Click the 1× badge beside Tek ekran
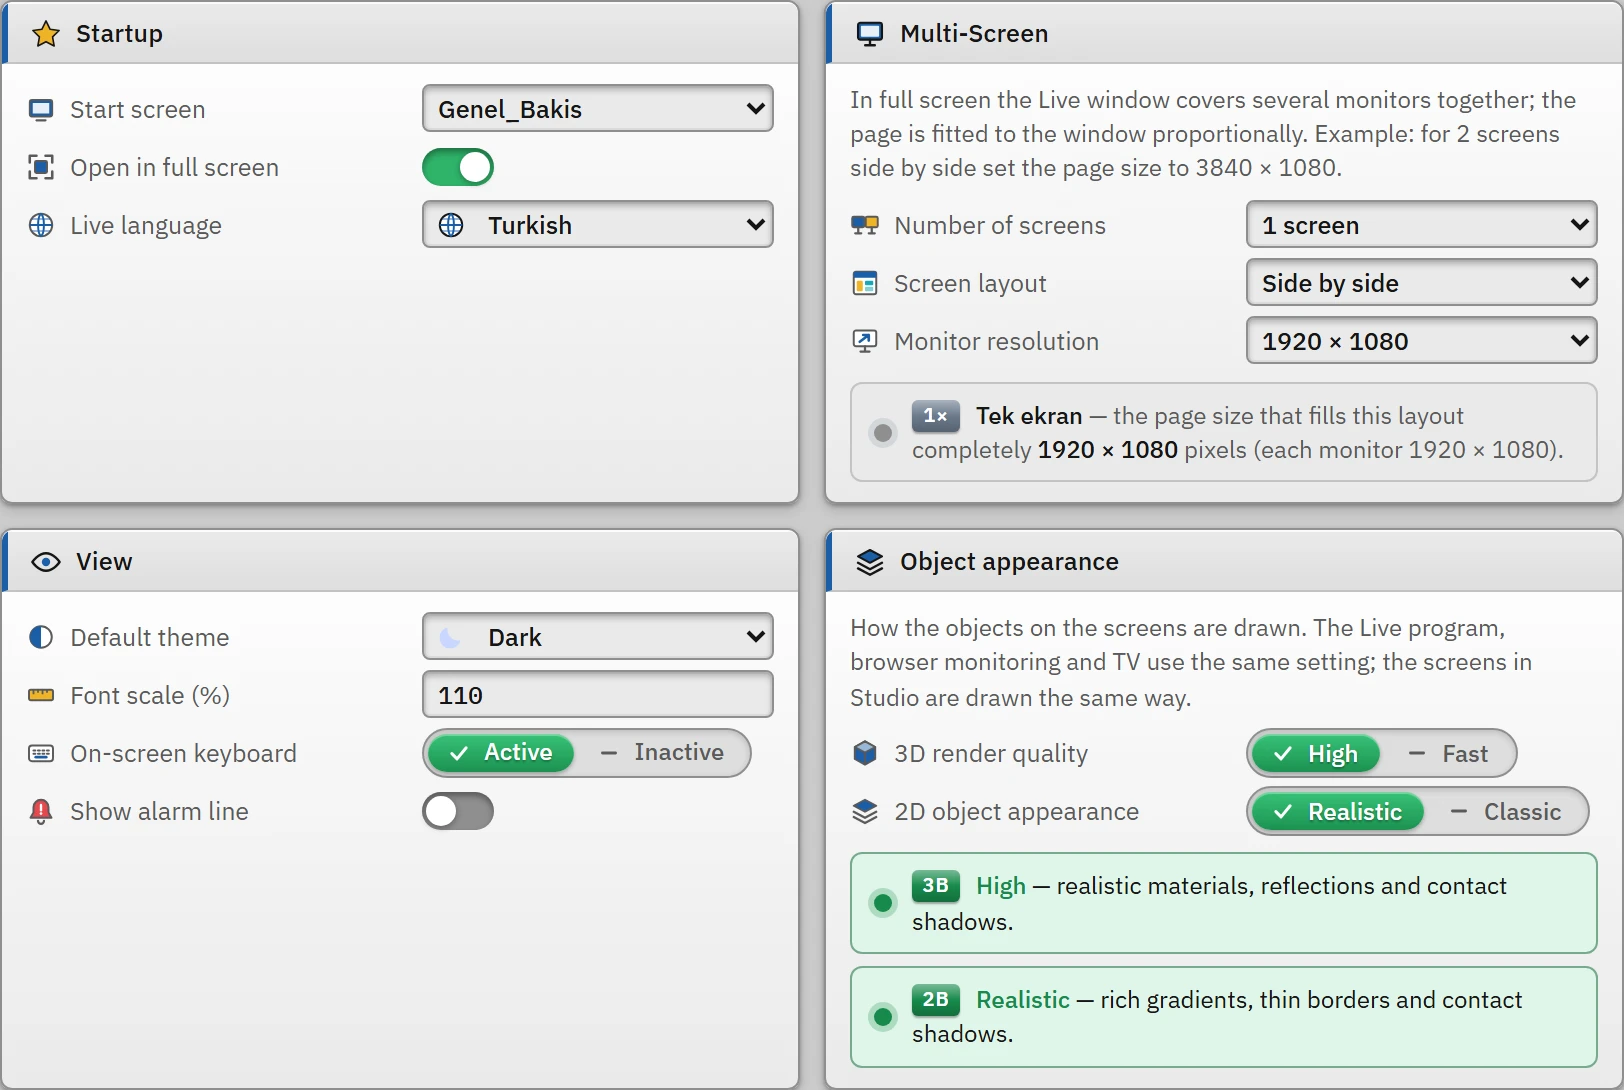This screenshot has height=1090, width=1624. [x=936, y=416]
